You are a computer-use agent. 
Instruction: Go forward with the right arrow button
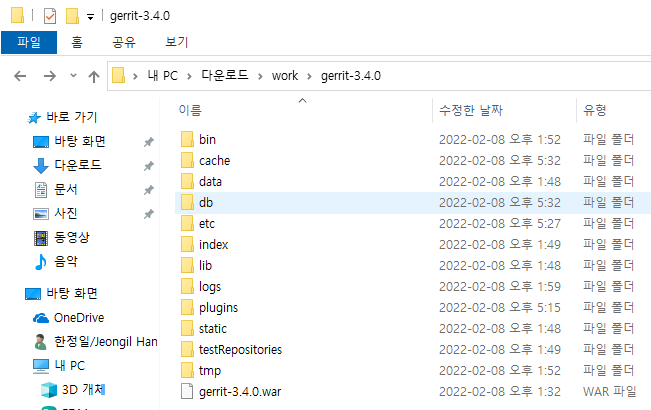point(50,76)
